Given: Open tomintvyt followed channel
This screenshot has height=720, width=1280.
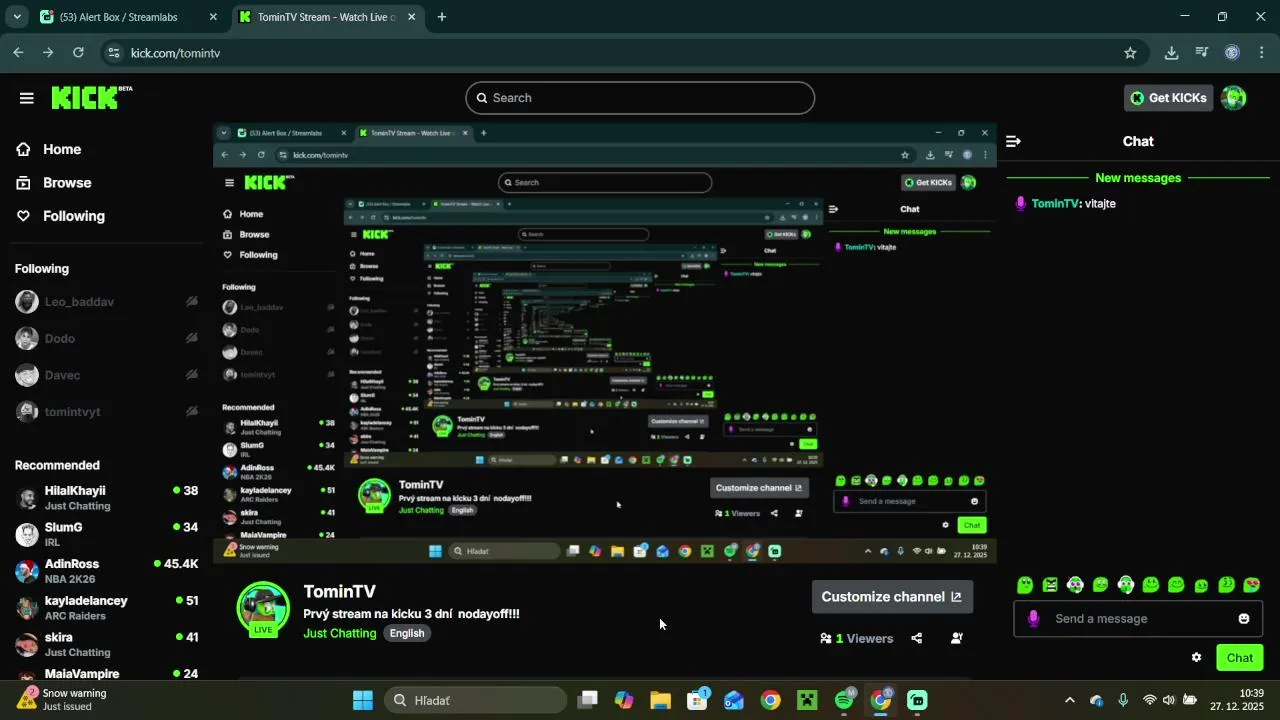Looking at the screenshot, I should click(106, 412).
